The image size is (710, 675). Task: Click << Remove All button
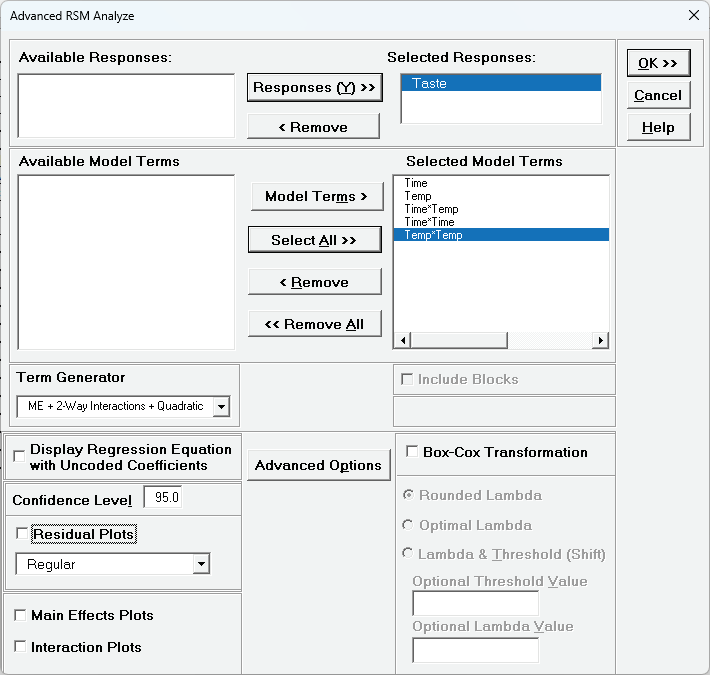point(314,324)
